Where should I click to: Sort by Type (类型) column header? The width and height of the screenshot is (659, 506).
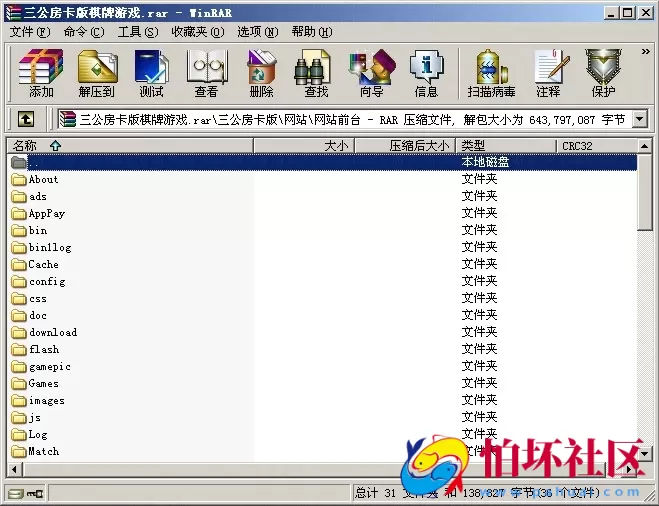pos(506,146)
